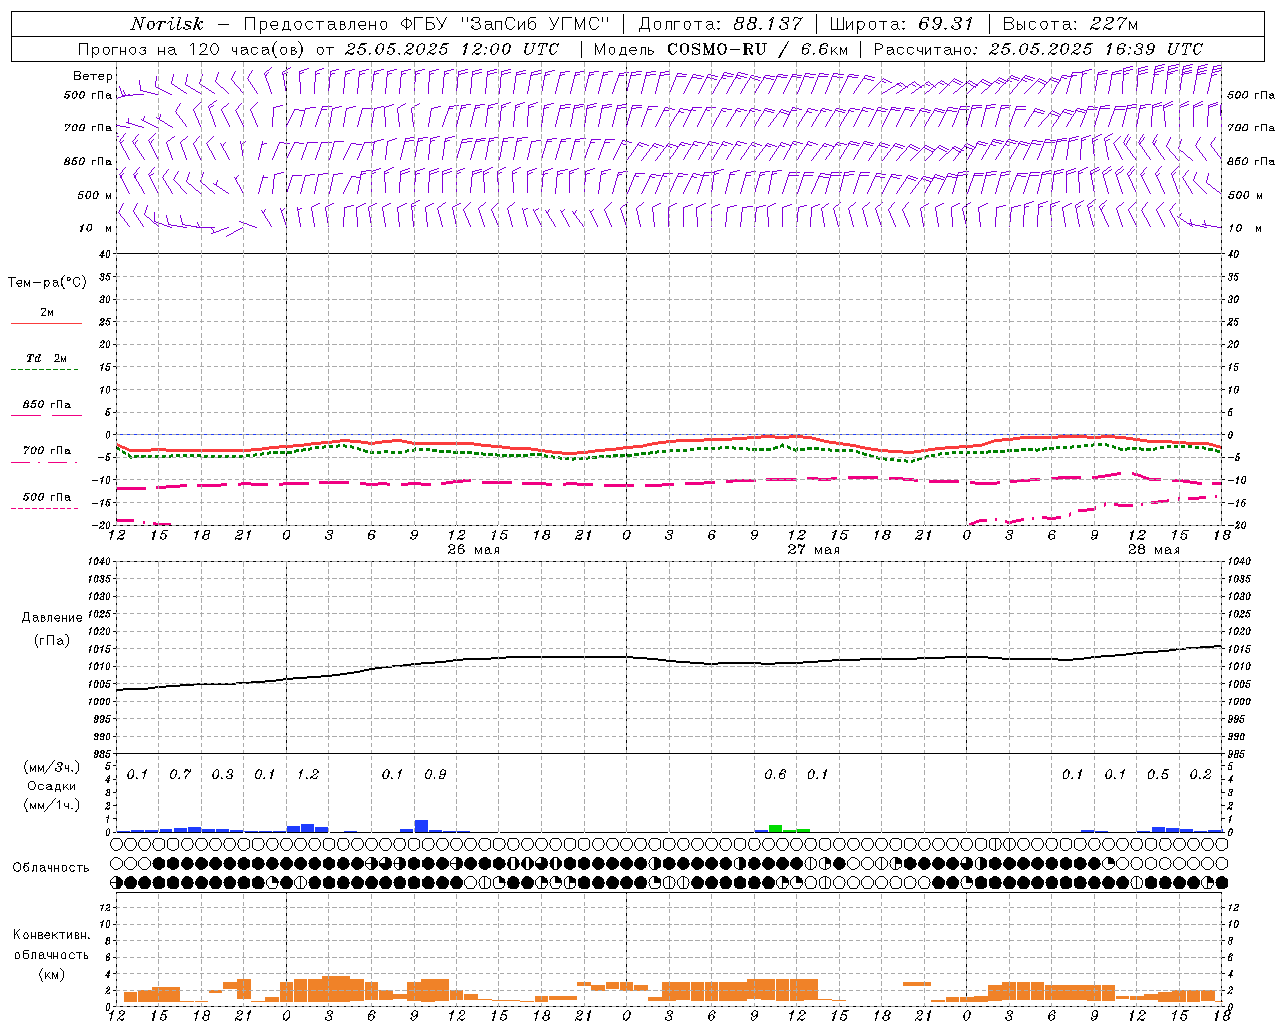Click the '0.9' precipitation value
The image size is (1280, 1024).
(435, 775)
